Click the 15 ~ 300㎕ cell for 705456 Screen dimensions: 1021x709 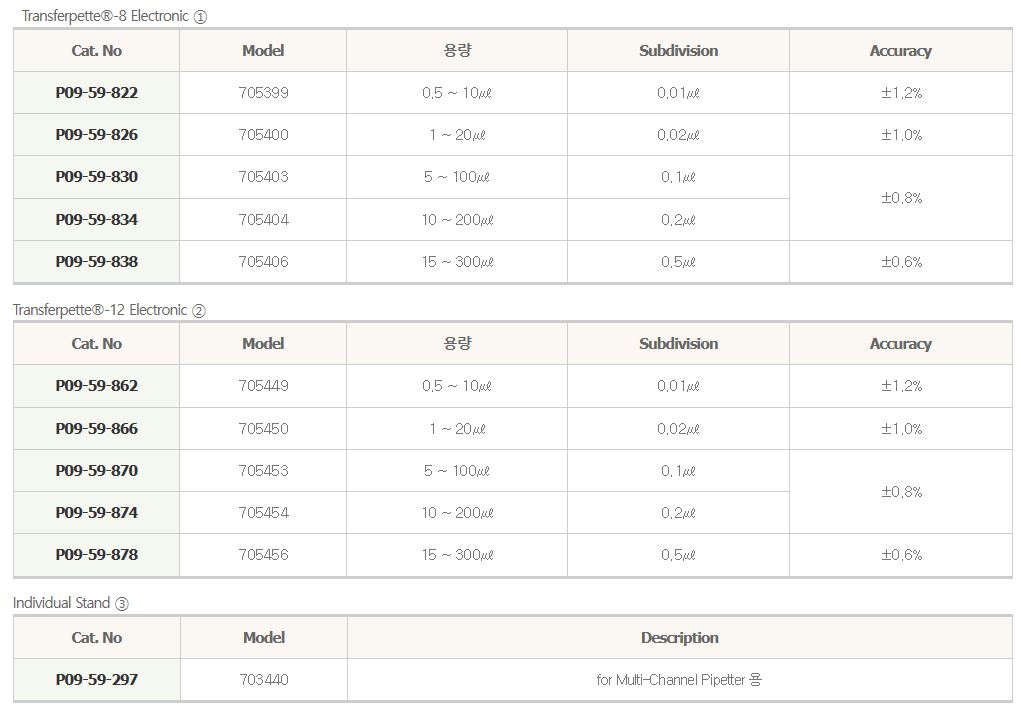pos(457,555)
